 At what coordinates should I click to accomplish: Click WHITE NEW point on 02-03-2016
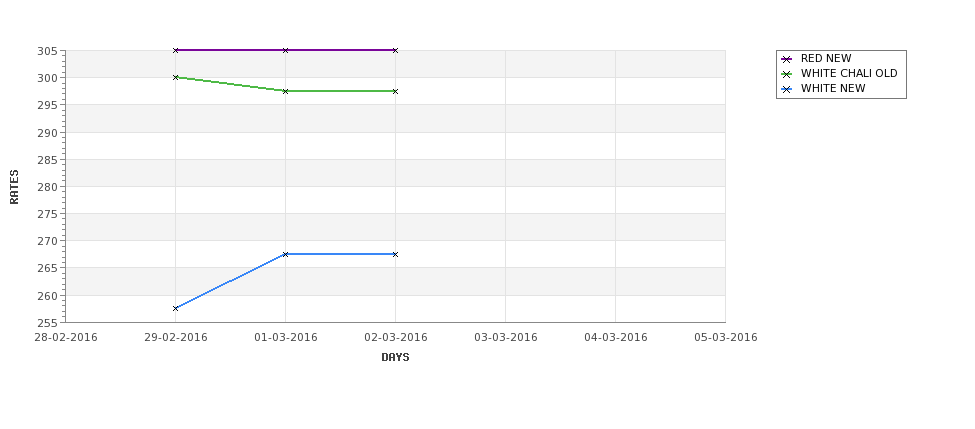(x=395, y=254)
